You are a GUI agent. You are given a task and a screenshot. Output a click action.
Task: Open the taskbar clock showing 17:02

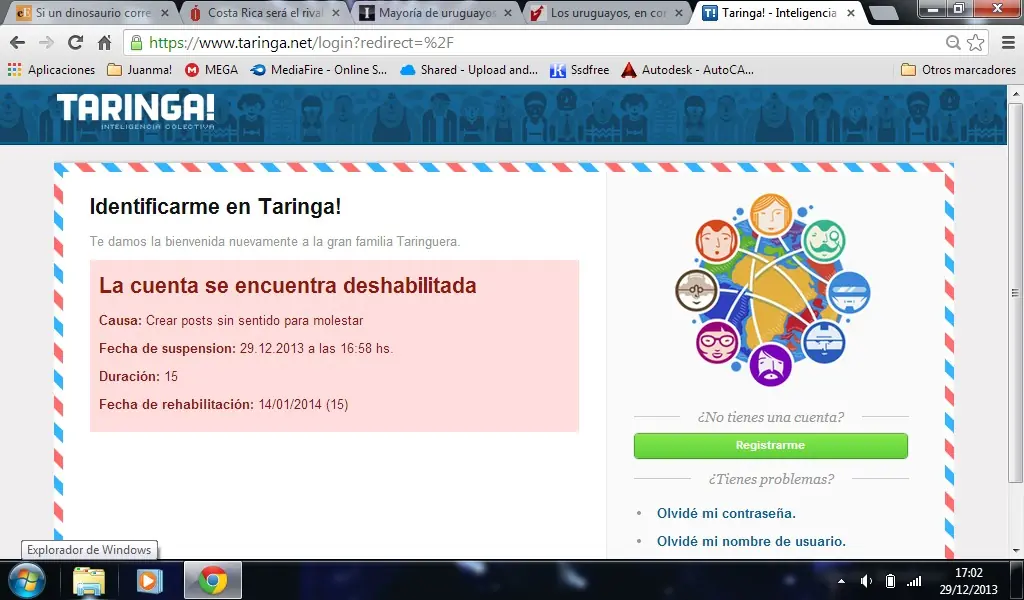point(968,580)
